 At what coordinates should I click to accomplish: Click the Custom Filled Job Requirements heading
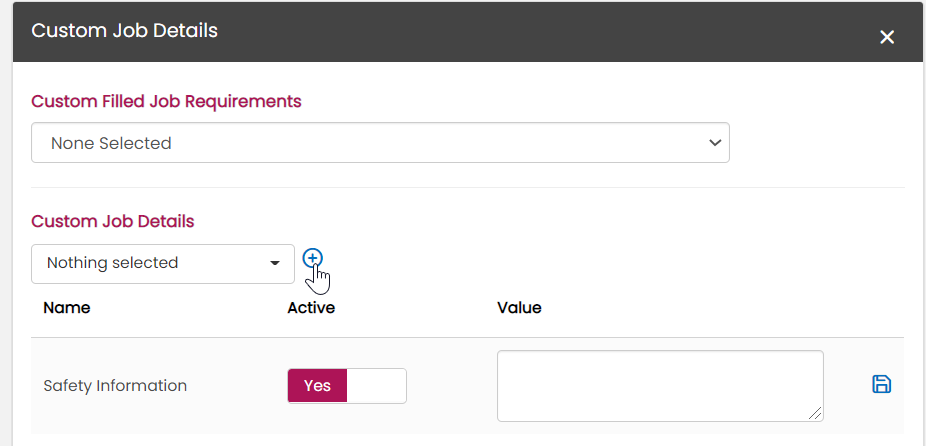(166, 101)
